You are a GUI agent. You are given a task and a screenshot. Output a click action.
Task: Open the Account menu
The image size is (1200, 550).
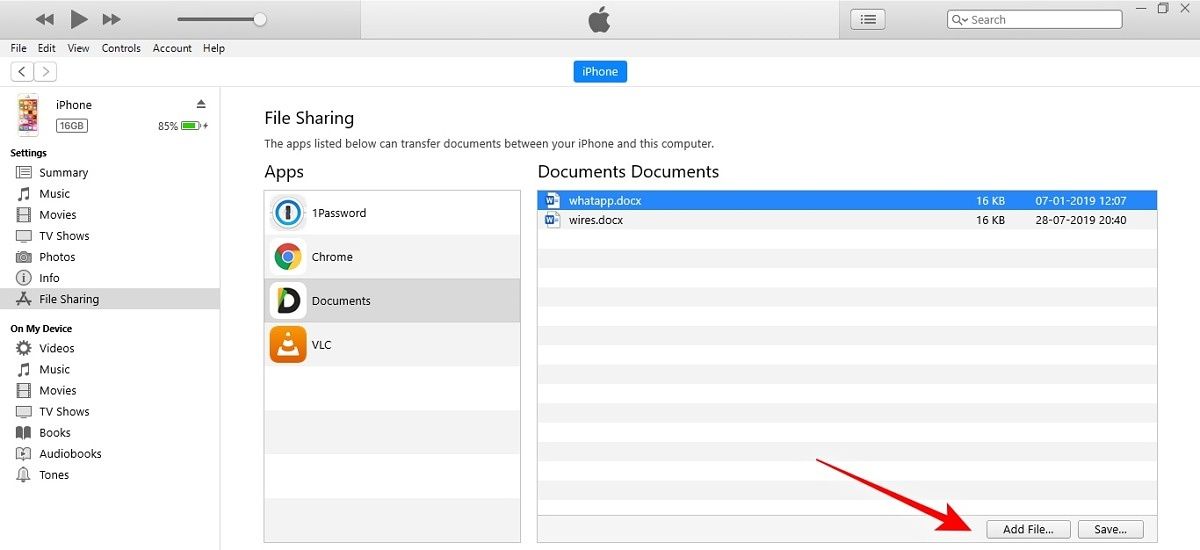[x=172, y=48]
